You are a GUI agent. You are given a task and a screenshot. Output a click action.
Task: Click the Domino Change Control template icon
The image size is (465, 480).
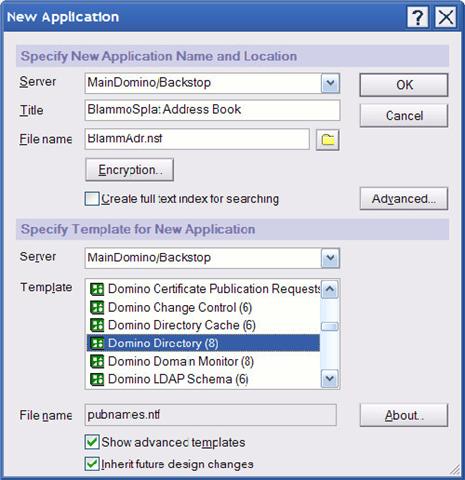click(97, 307)
